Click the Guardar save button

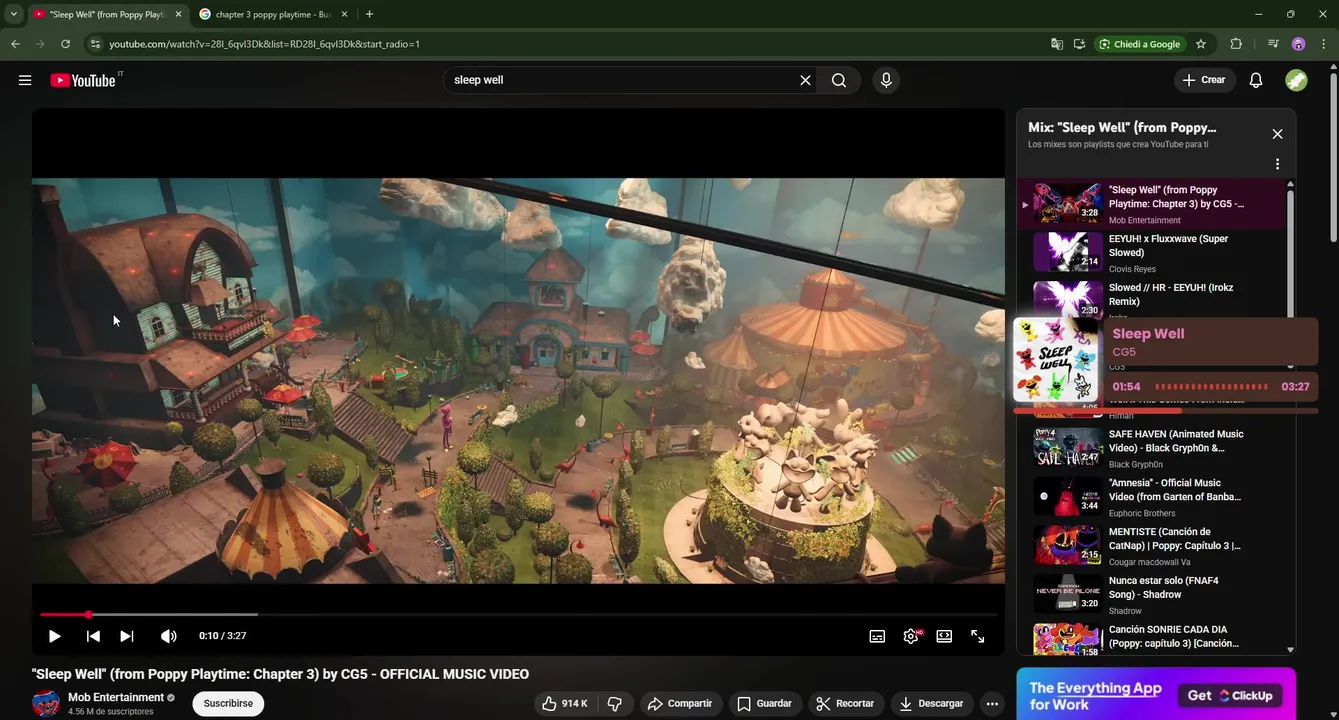[x=765, y=704]
